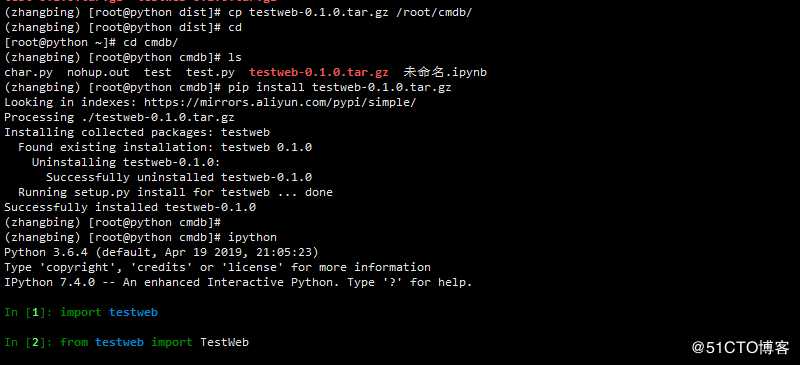Viewport: 800px width, 365px height.
Task: Click the 'import testweb' statement
Action: (109, 312)
